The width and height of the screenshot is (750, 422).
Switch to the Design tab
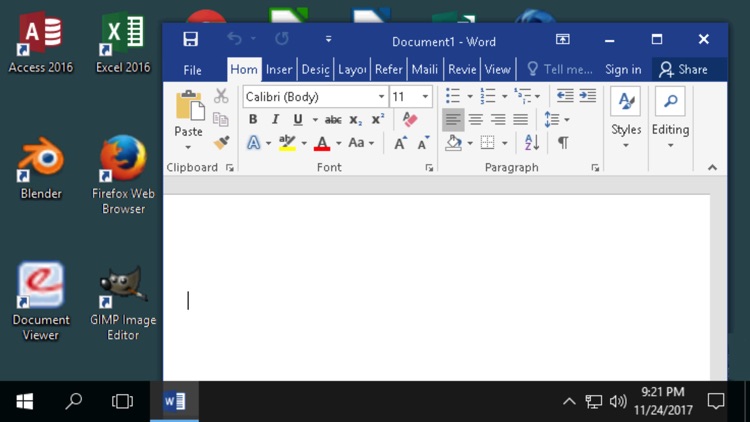(315, 69)
